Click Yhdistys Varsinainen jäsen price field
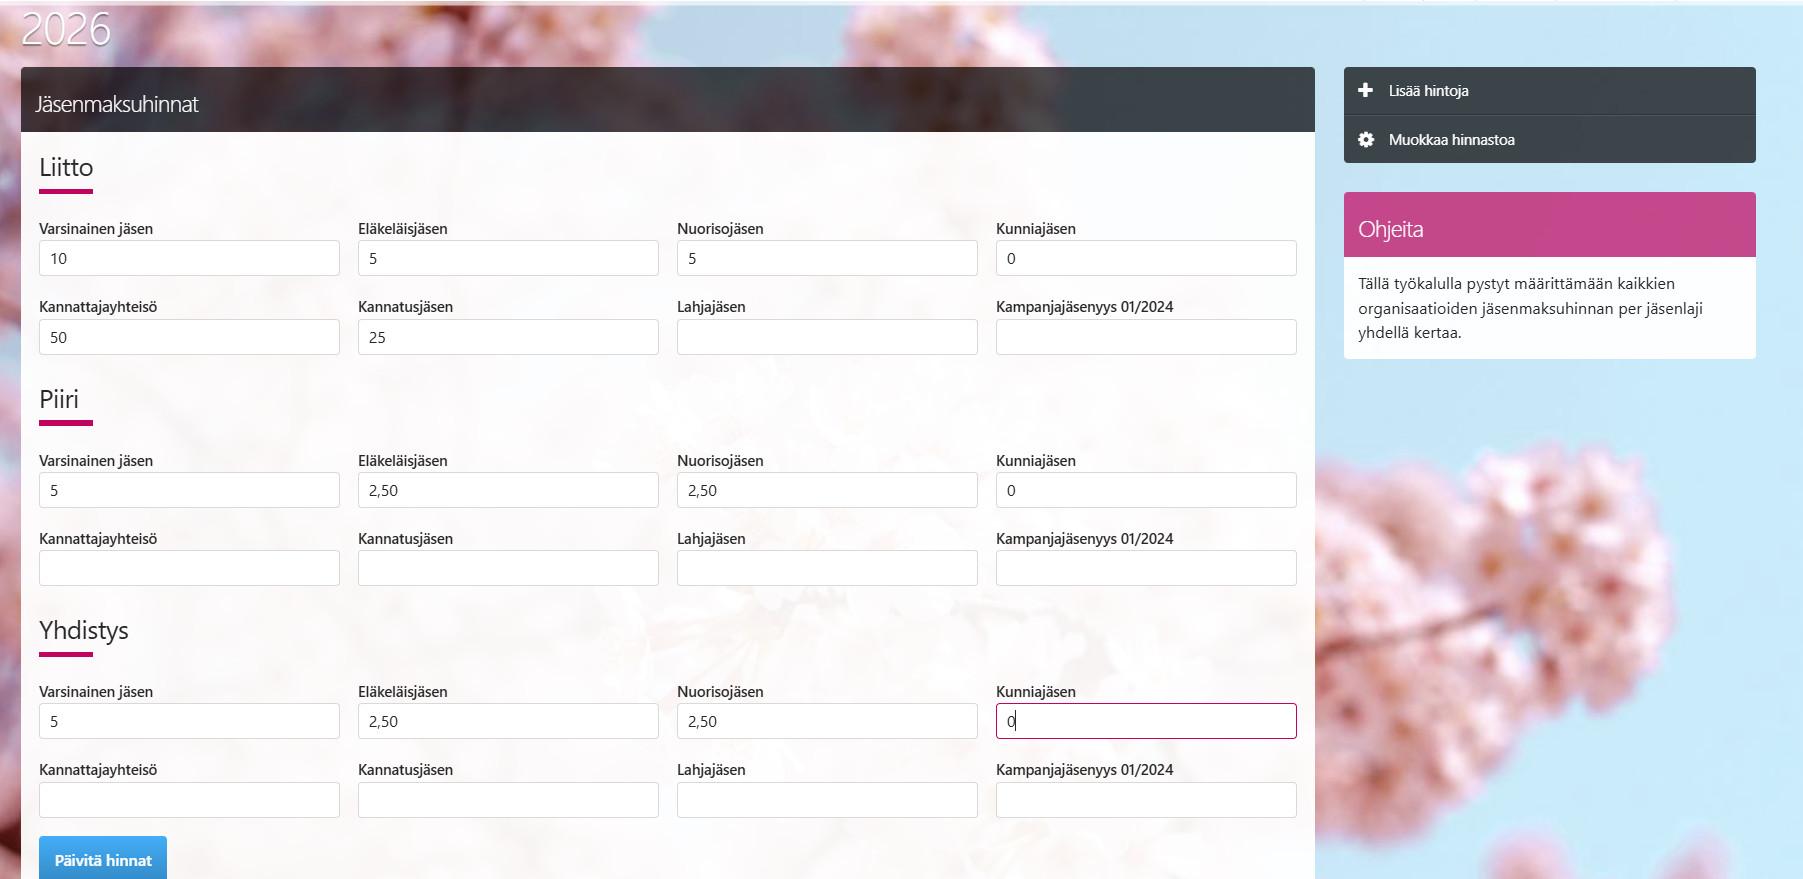 189,722
